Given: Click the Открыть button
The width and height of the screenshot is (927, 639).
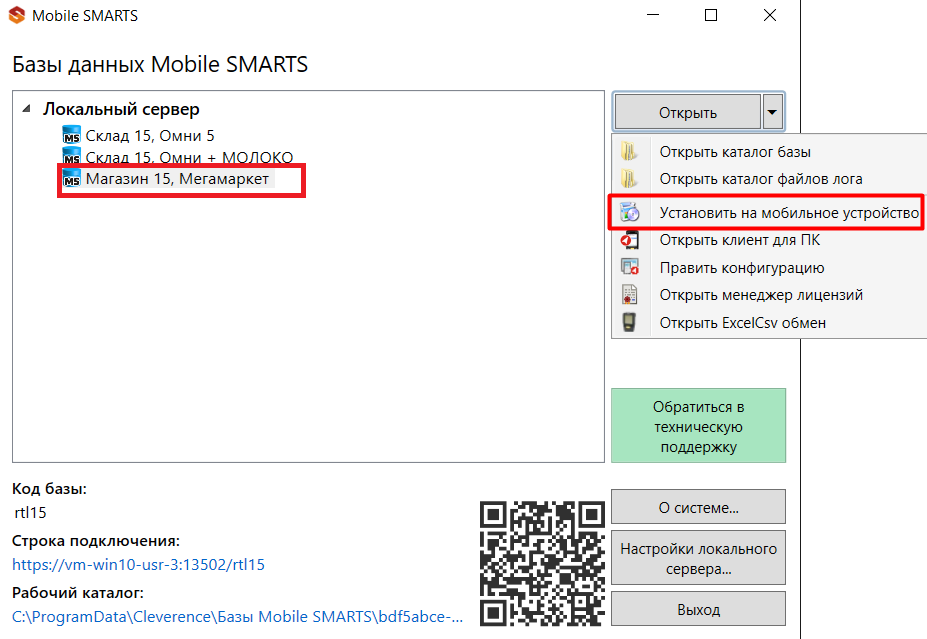Looking at the screenshot, I should pyautogui.click(x=688, y=112).
